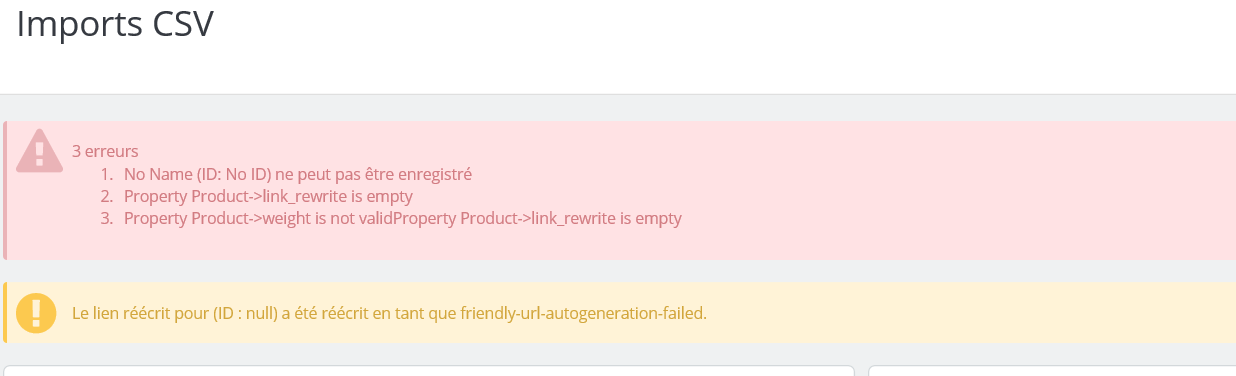Click the yellow exclamation circle icon
Screen dimensions: 1236x376
tap(37, 313)
